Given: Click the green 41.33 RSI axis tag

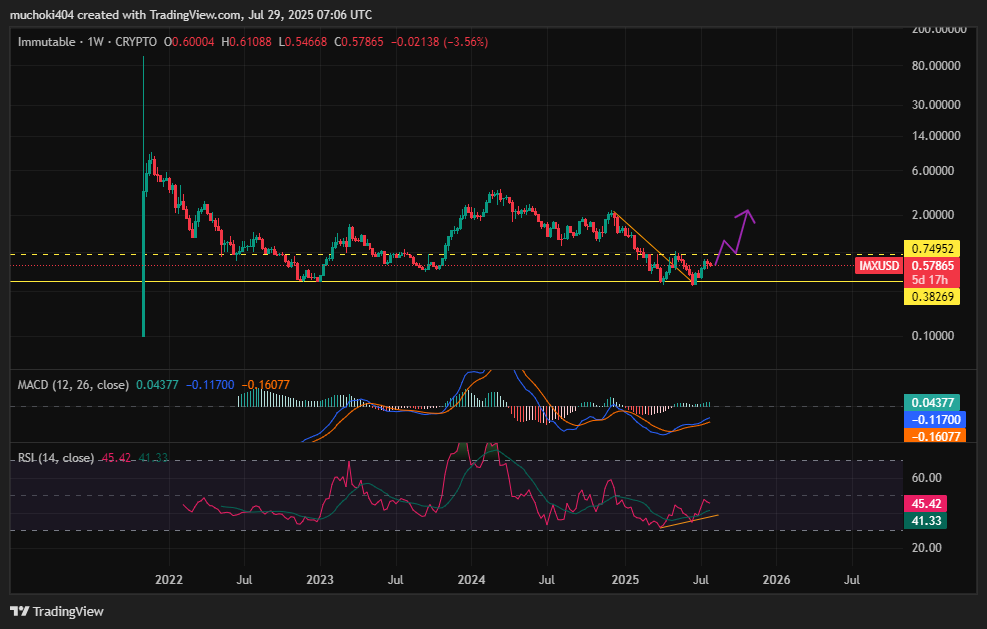Looking at the screenshot, I should (925, 521).
